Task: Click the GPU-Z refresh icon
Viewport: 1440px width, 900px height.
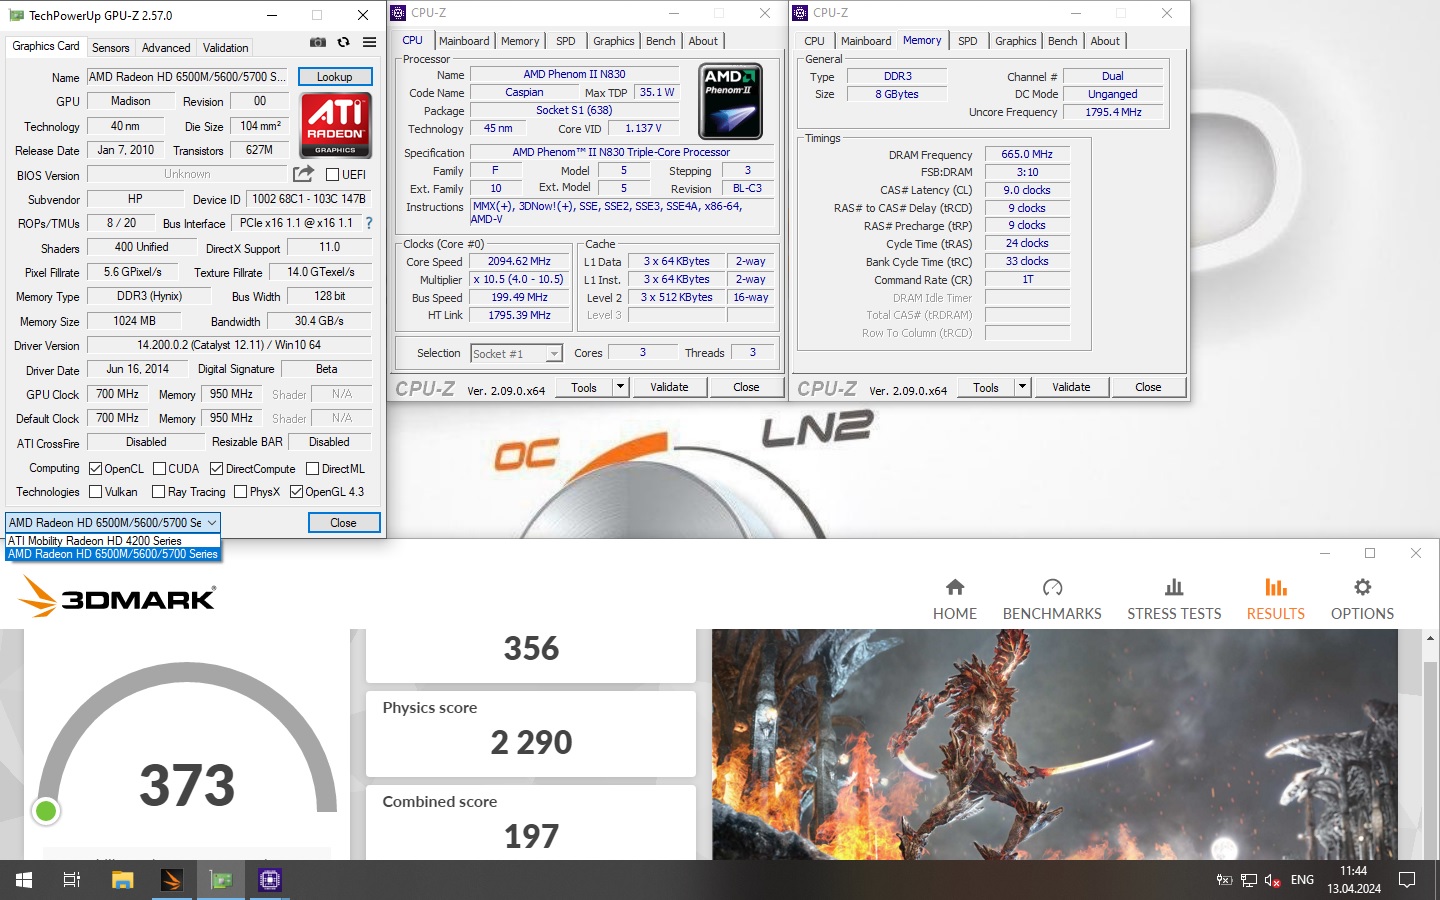Action: point(343,42)
